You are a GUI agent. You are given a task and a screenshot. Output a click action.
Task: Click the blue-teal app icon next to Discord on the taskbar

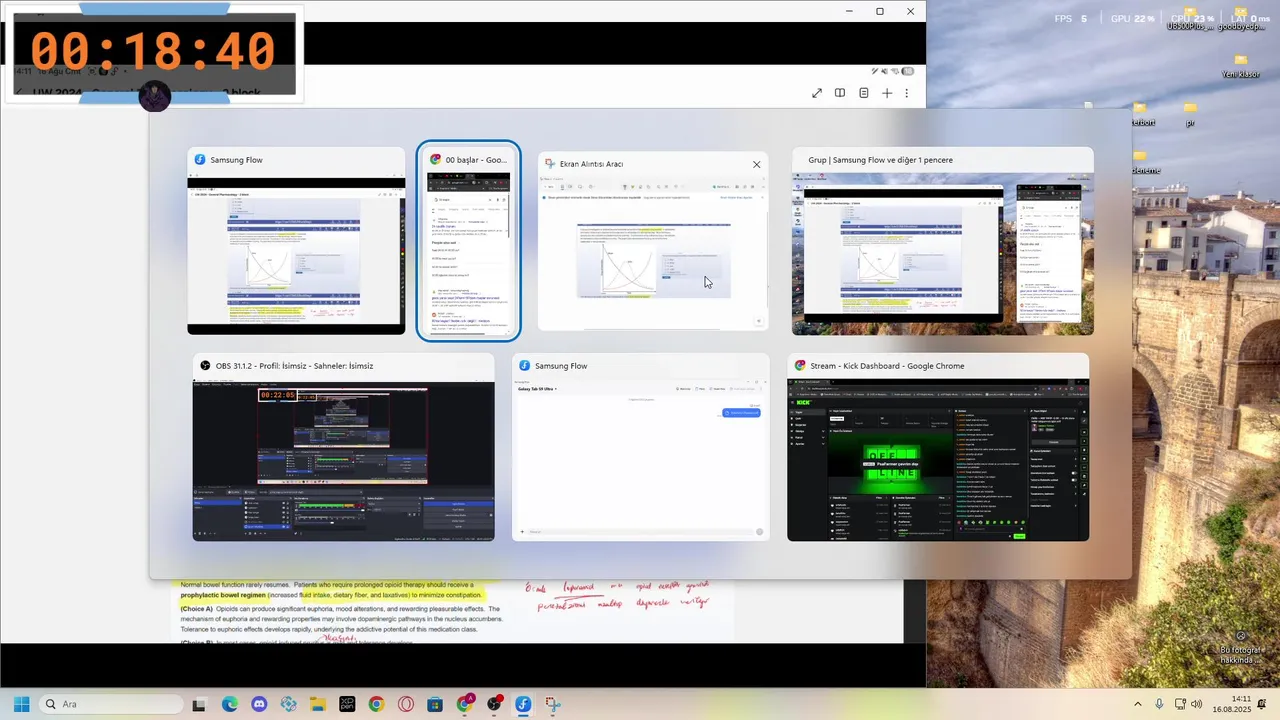(x=289, y=704)
